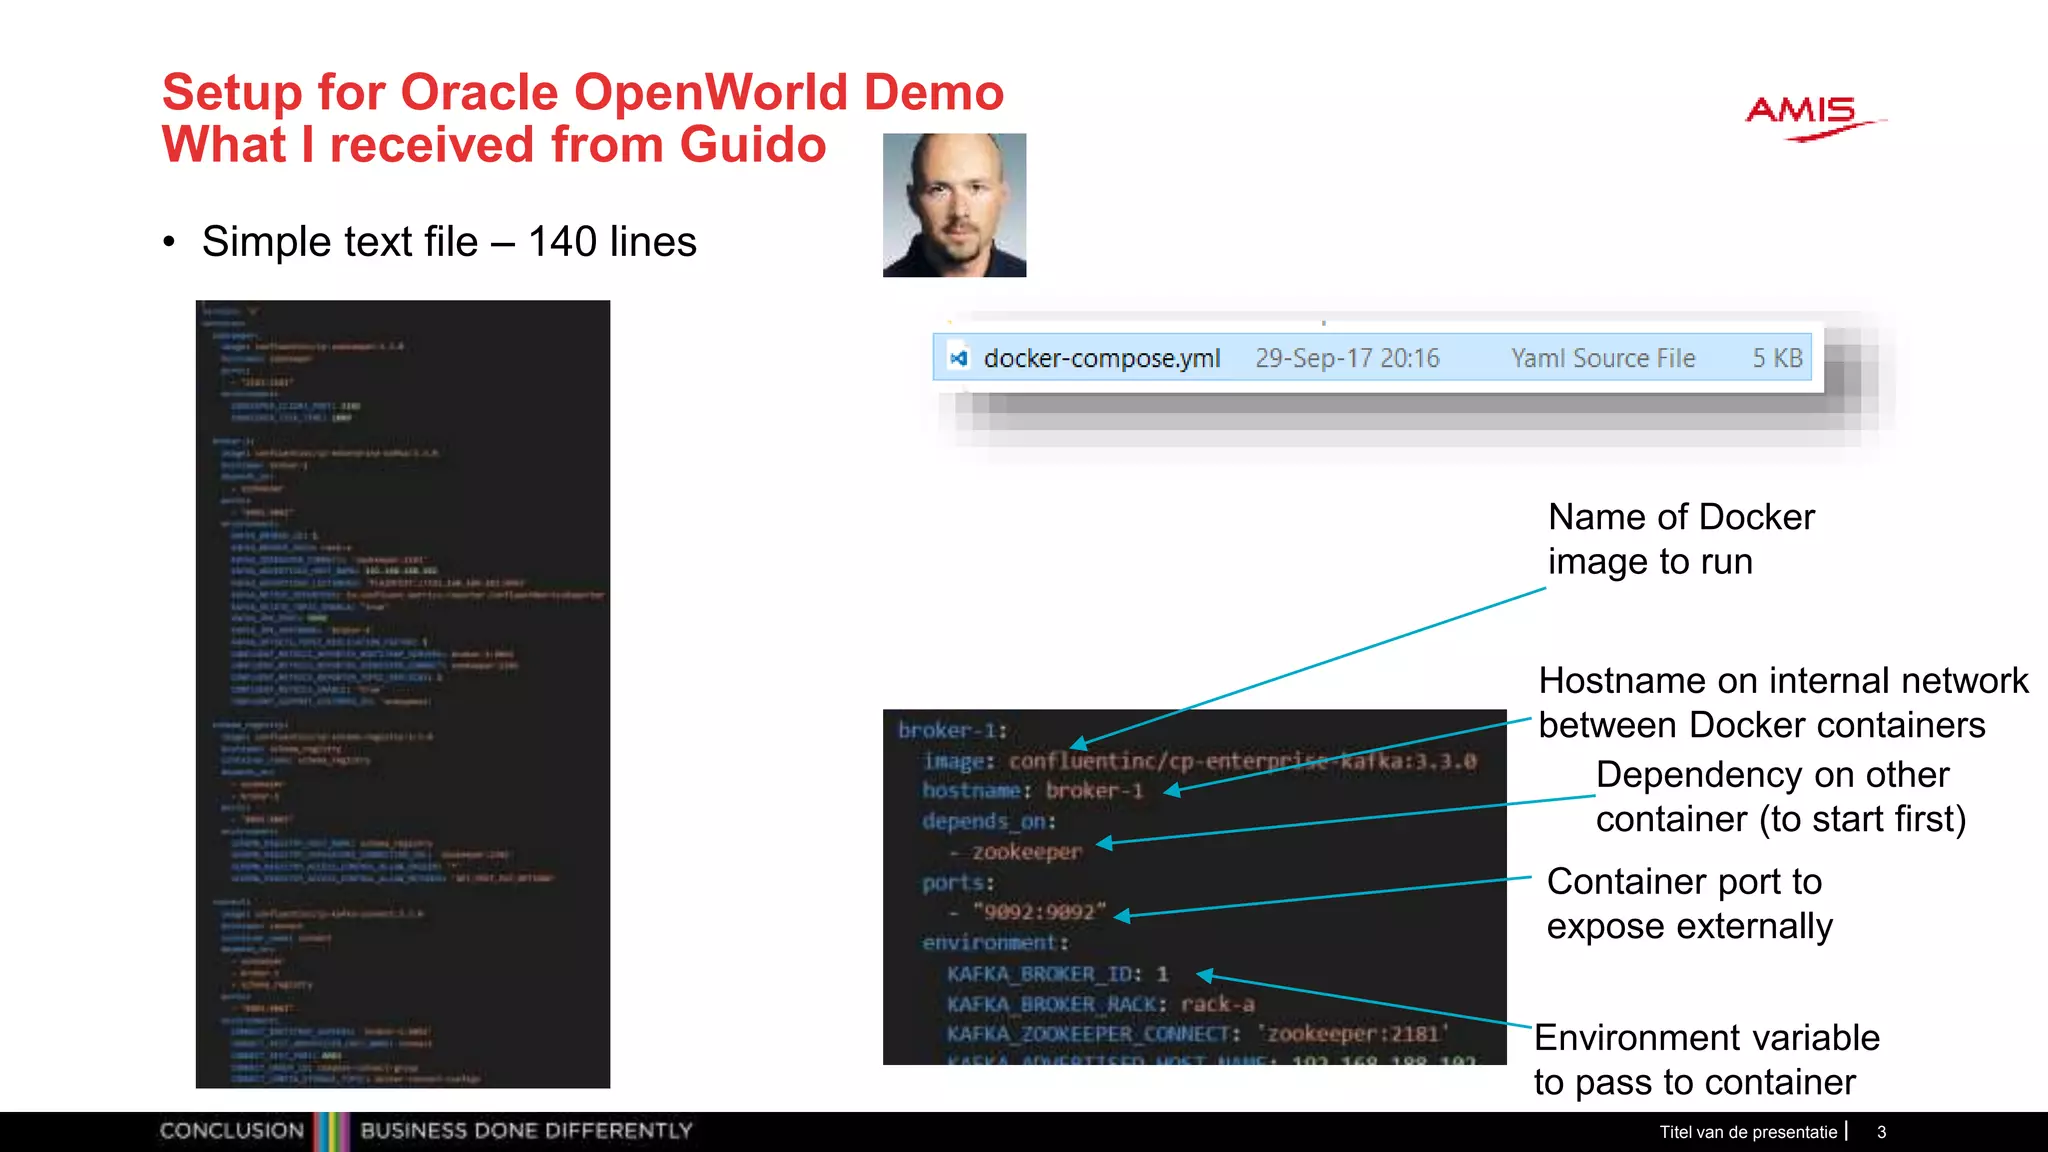
Task: Click the 'depends_on:' key in the snippet
Action: pyautogui.click(x=989, y=821)
